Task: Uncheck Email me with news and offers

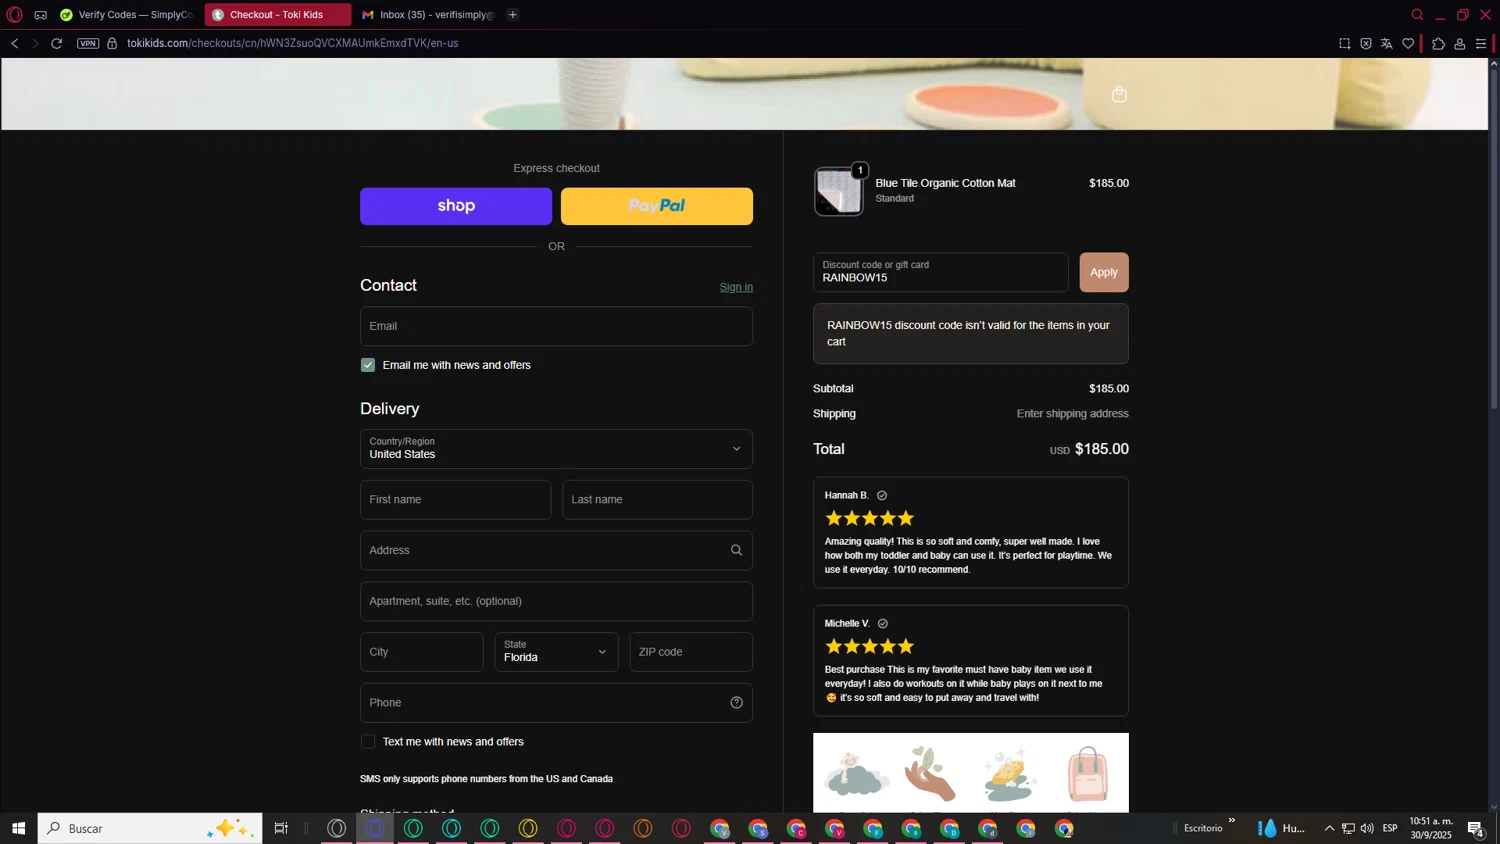Action: tap(368, 365)
